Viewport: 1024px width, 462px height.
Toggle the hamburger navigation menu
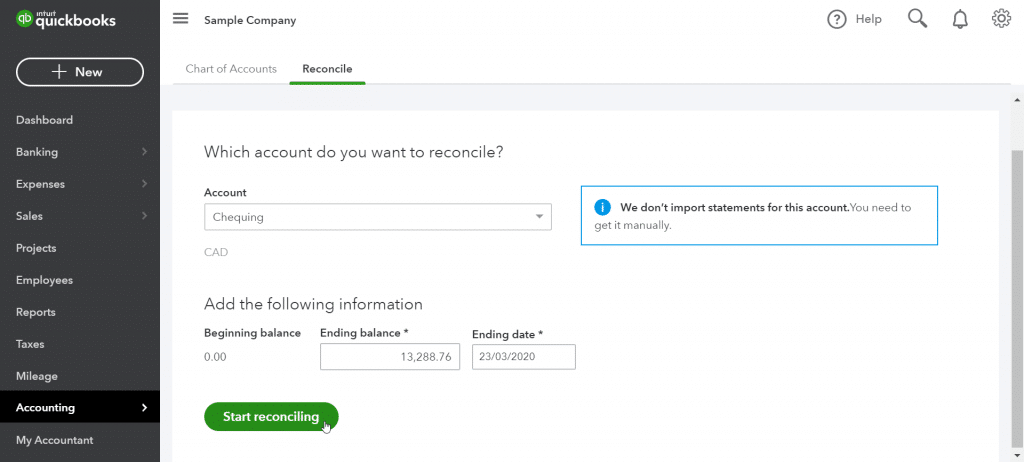click(180, 19)
